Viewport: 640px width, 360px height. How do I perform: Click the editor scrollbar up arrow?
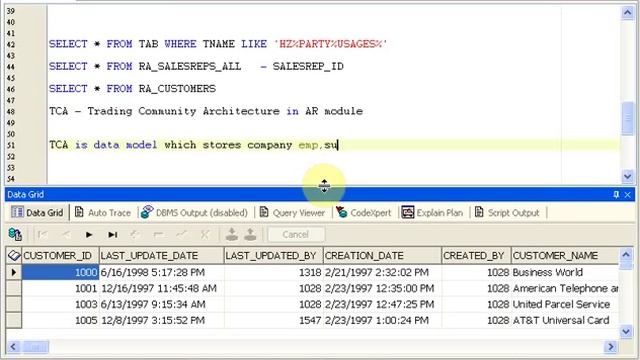click(627, 13)
